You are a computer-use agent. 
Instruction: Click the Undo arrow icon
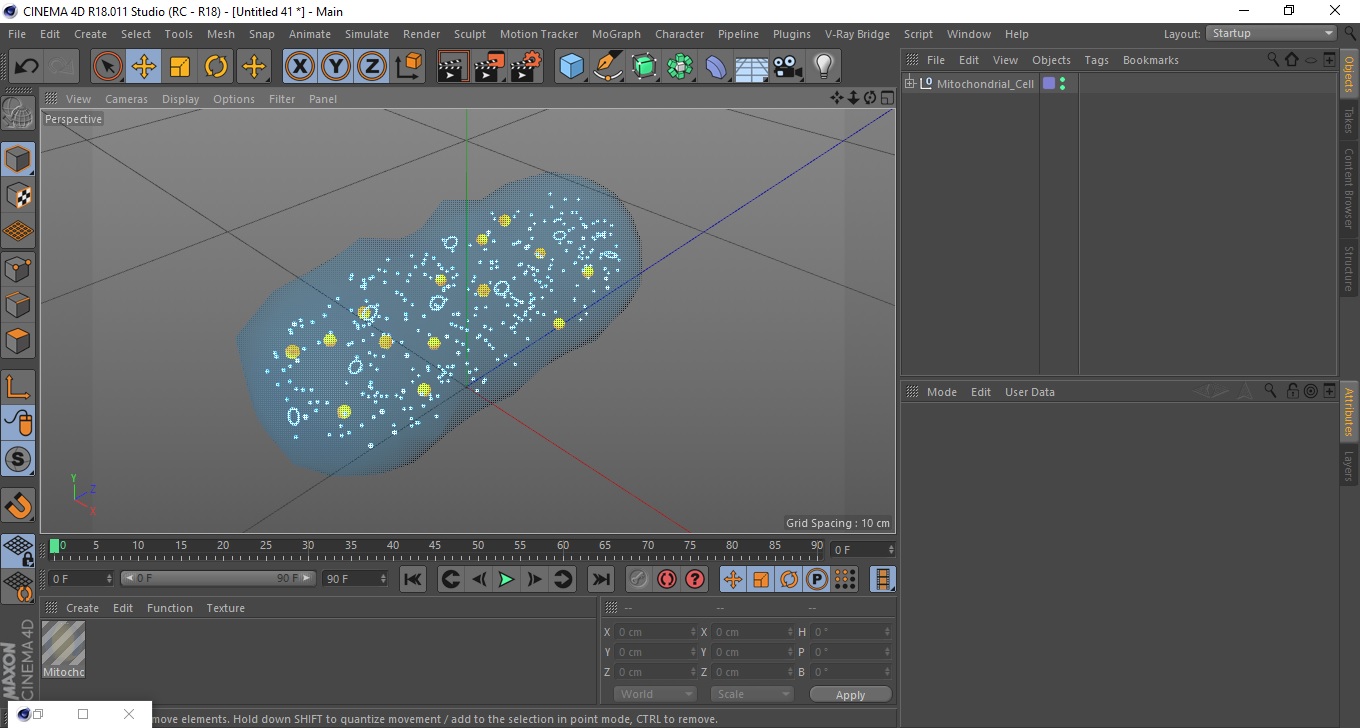[x=26, y=67]
